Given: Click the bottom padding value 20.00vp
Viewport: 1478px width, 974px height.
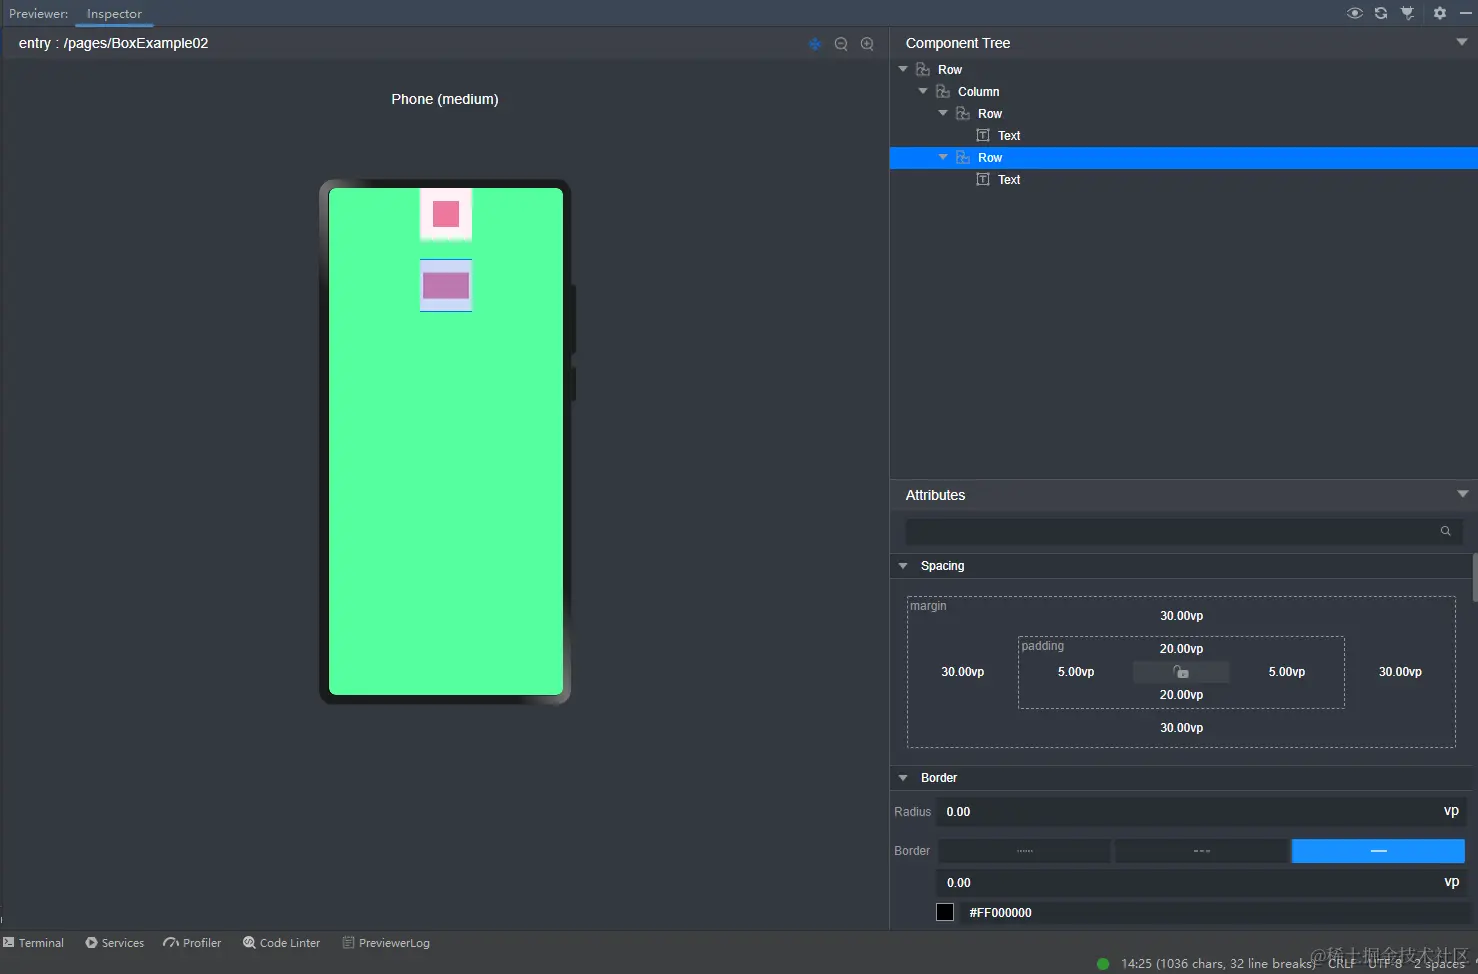Looking at the screenshot, I should [x=1181, y=695].
